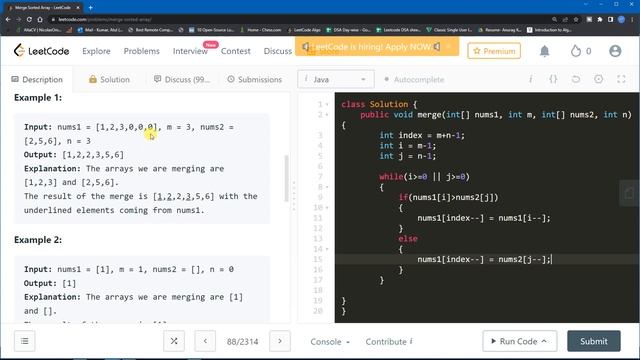Click the LeetCode is hiring banner
This screenshot has height=360, width=640.
(x=377, y=47)
